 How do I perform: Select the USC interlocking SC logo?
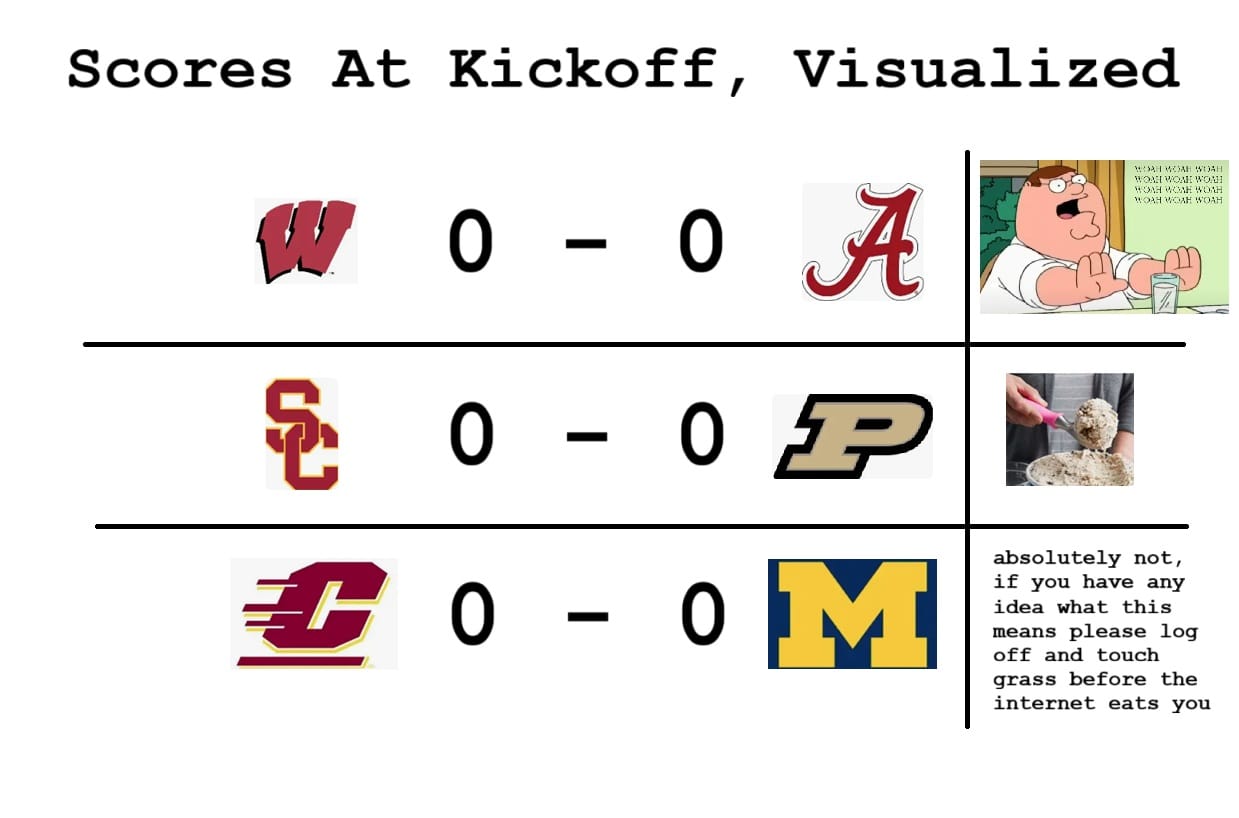tap(302, 434)
